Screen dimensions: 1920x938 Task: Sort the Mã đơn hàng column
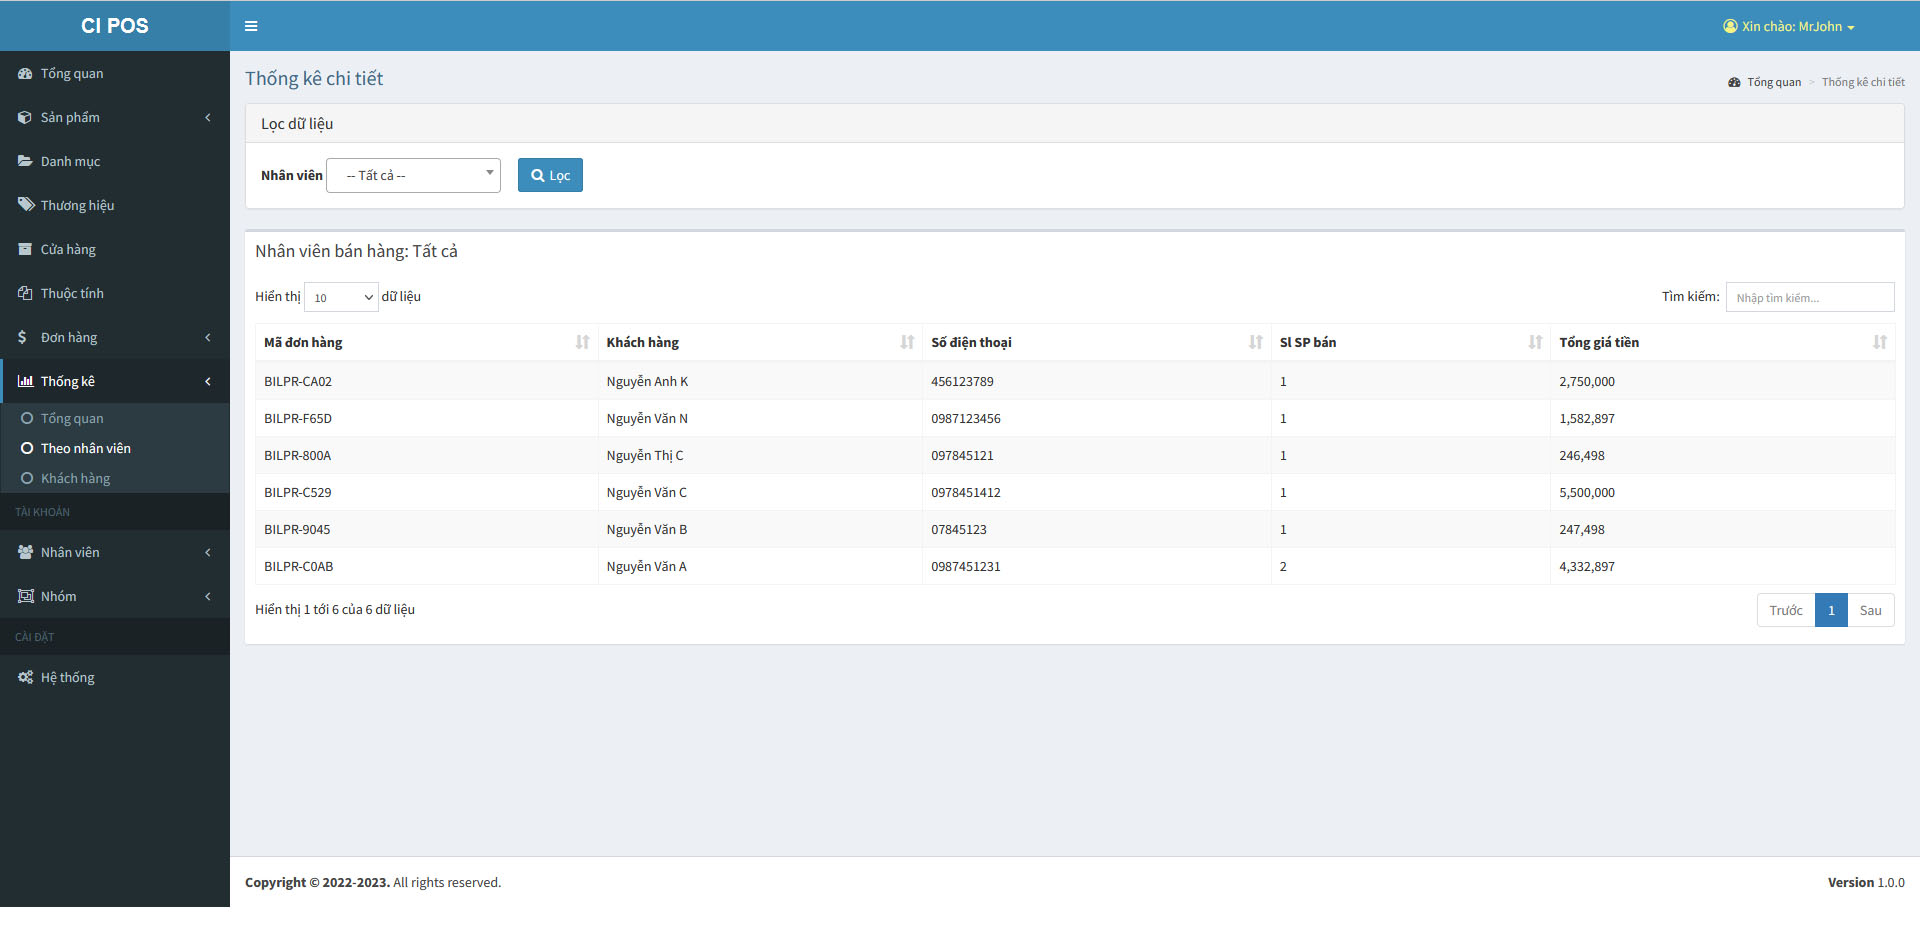coord(583,342)
